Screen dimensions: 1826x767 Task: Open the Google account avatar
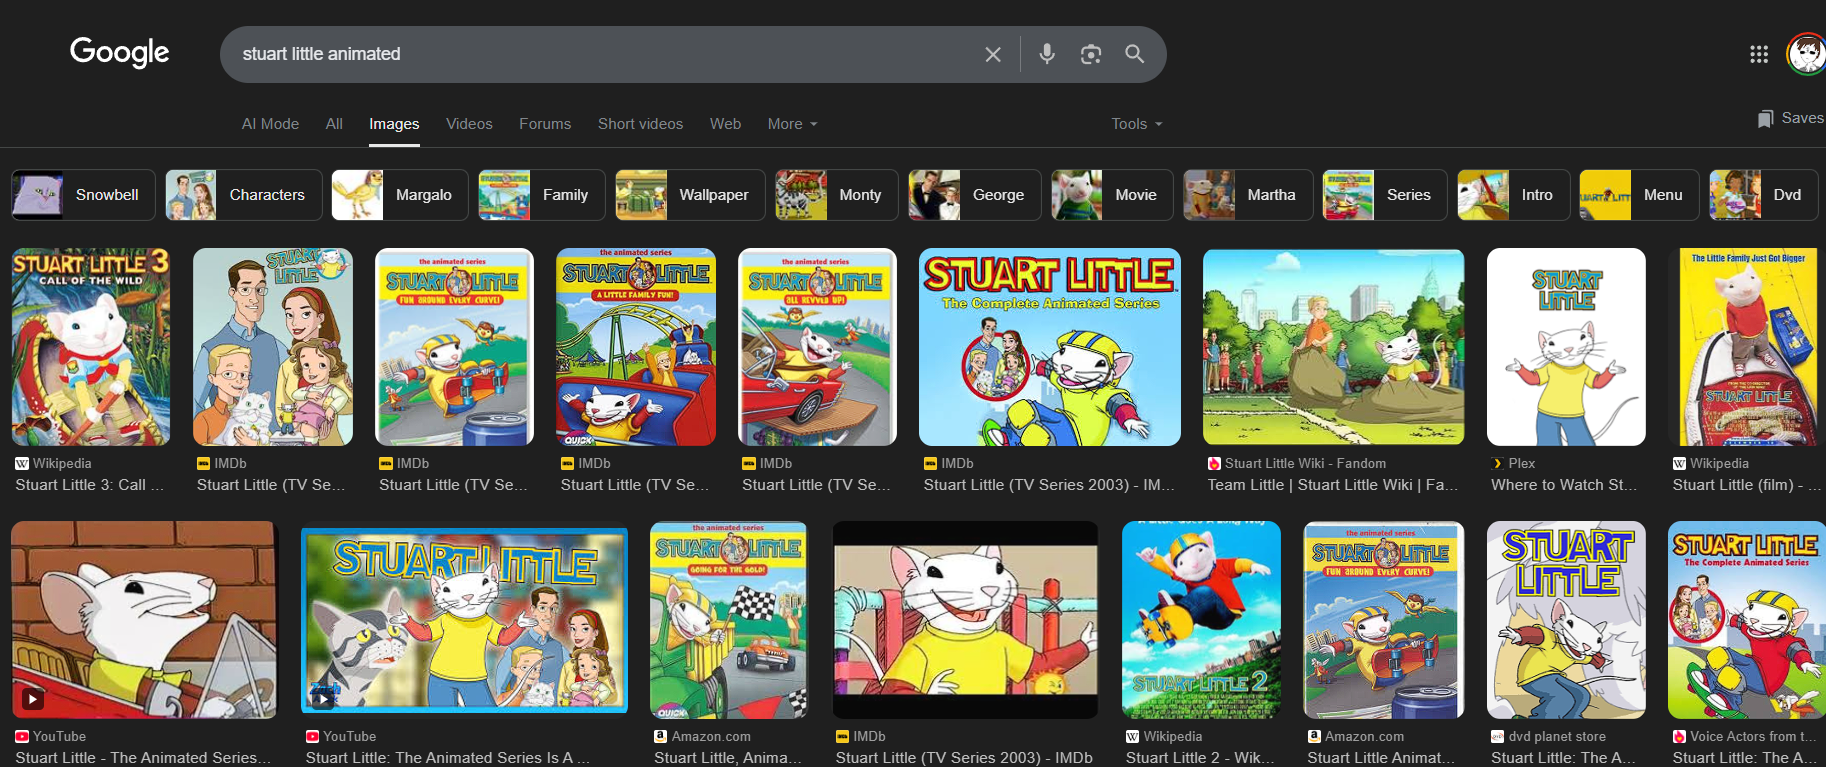click(x=1806, y=54)
